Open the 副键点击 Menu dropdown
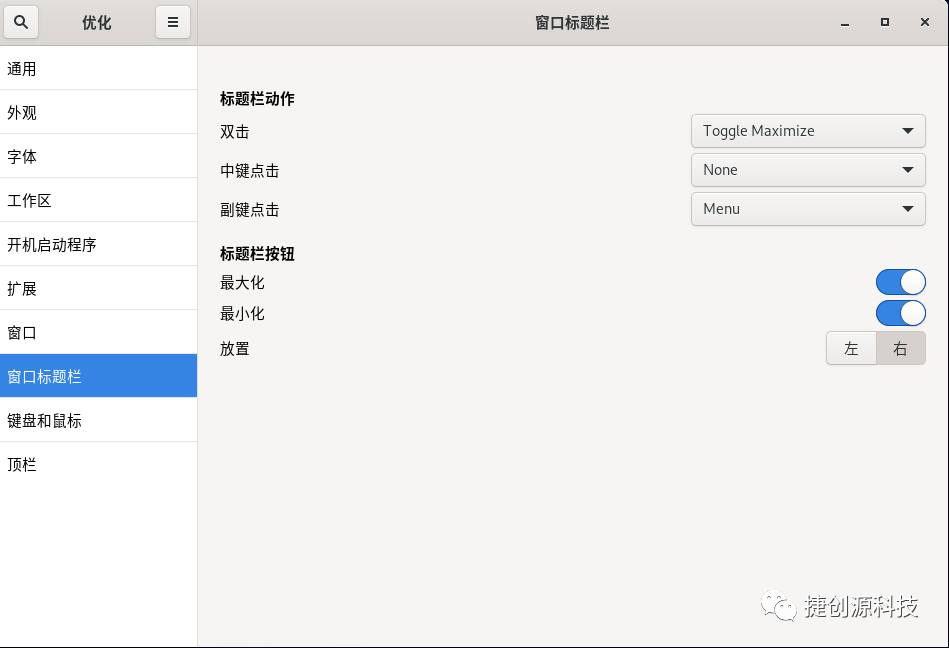949x648 pixels. click(808, 209)
